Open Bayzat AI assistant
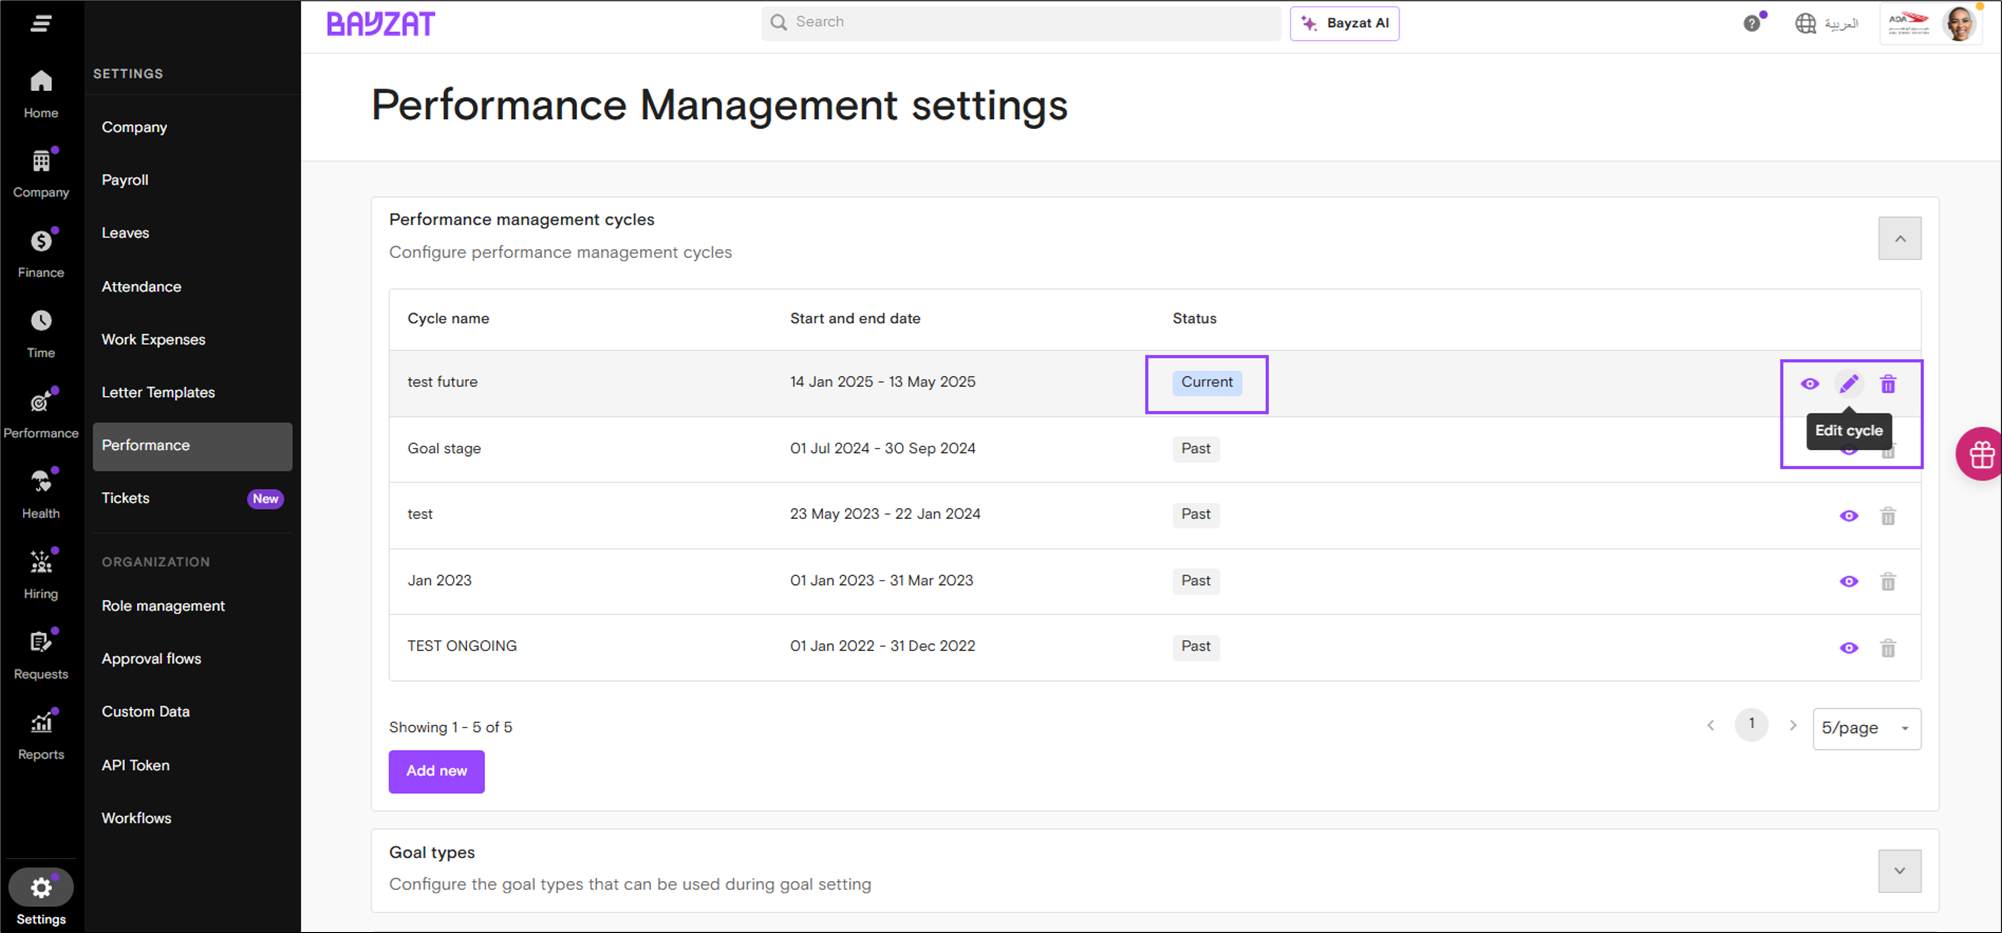Screen dimensions: 2002x933 1344,23
